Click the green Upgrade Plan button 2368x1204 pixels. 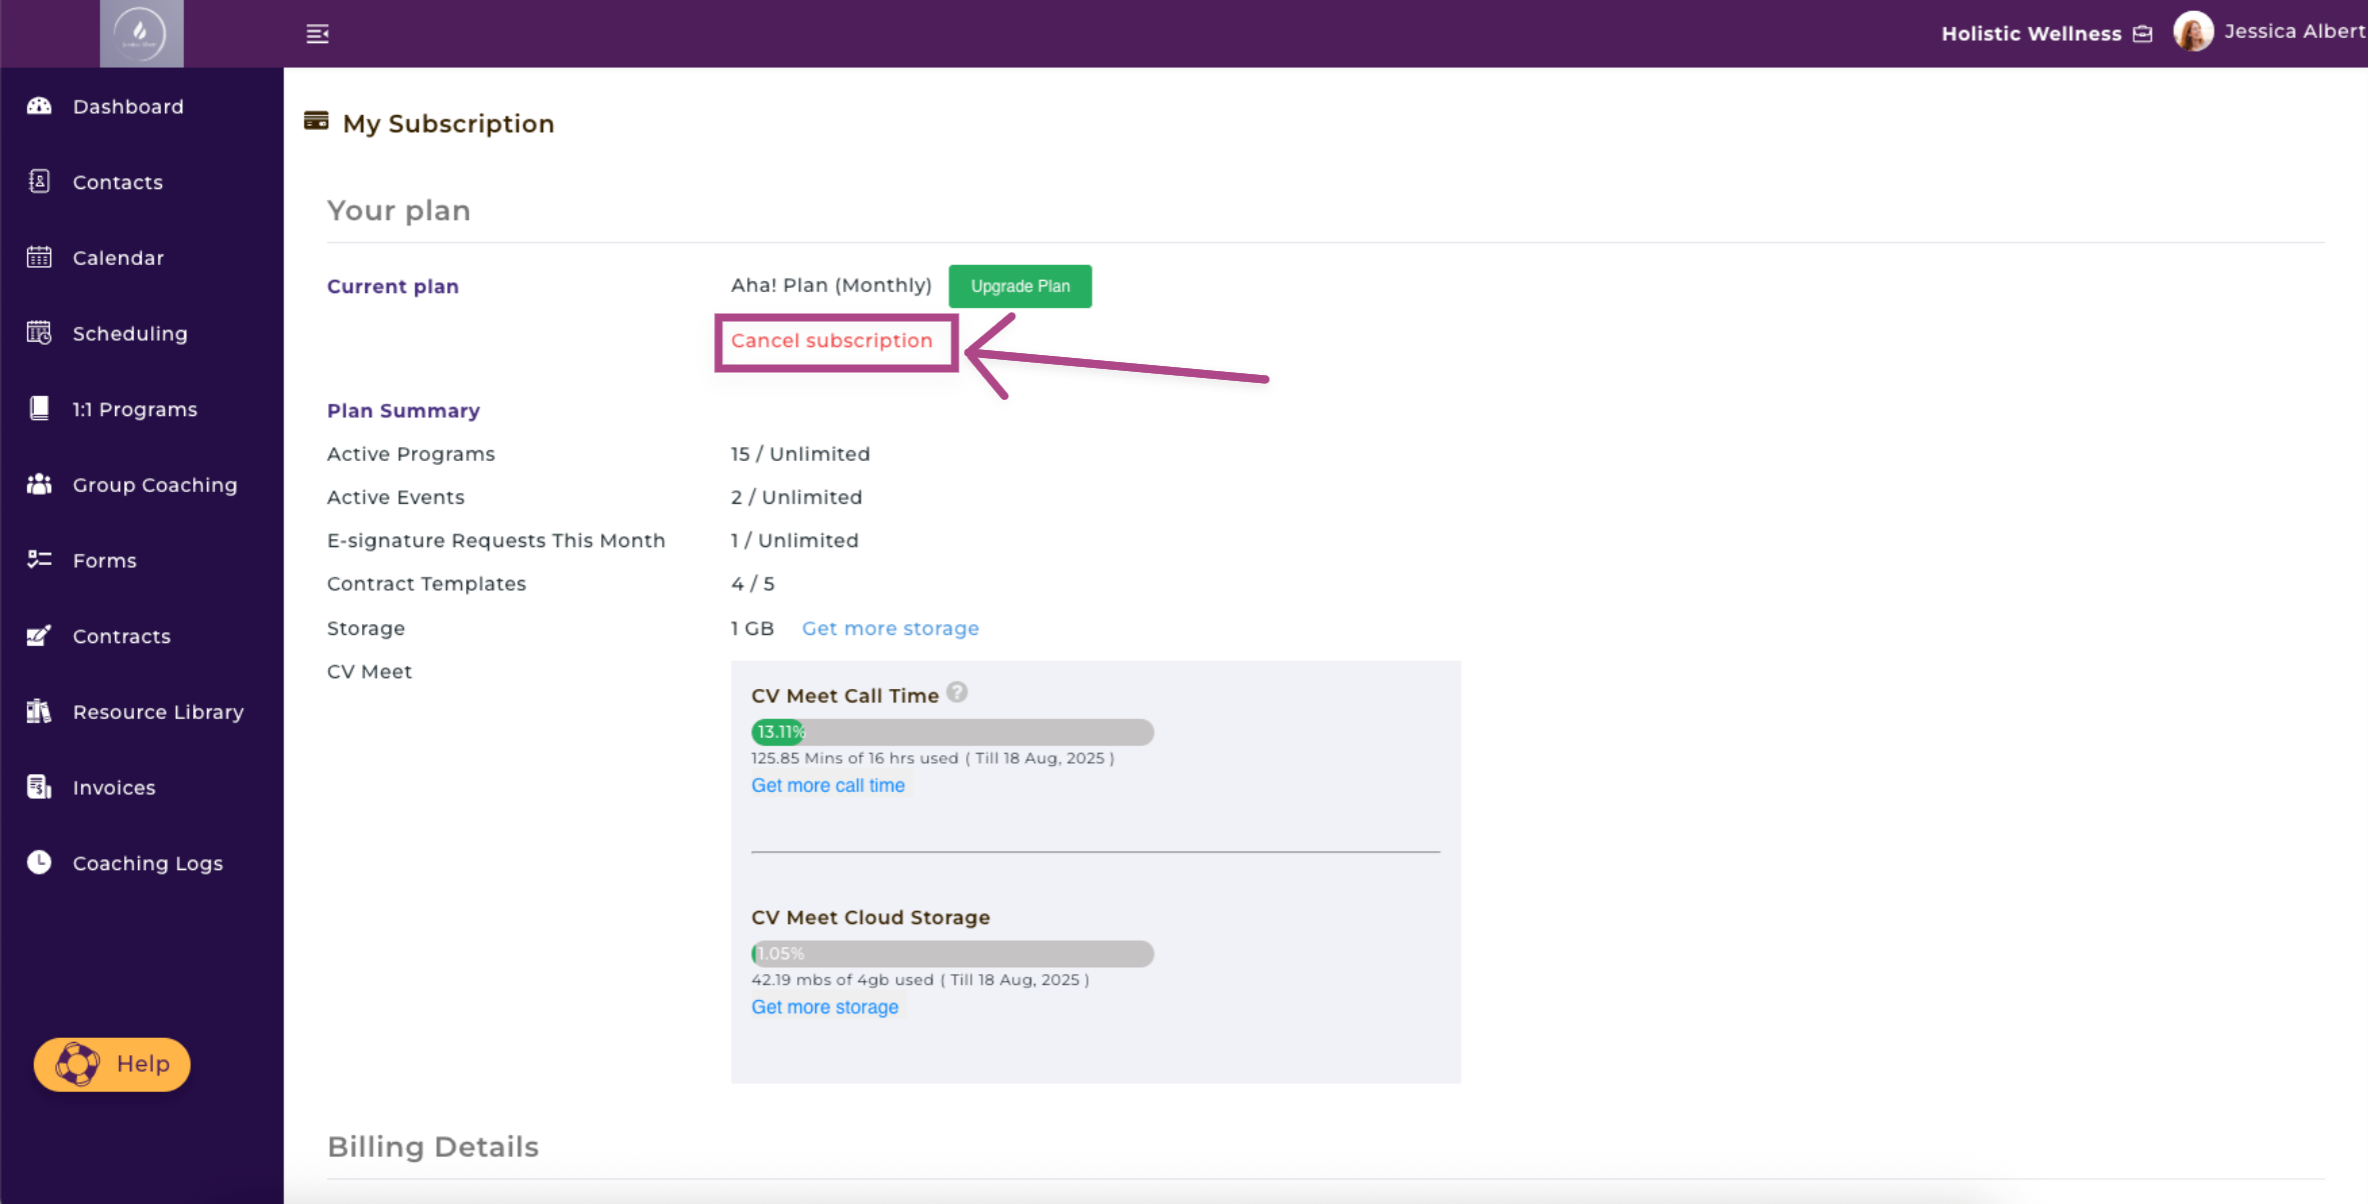1020,286
